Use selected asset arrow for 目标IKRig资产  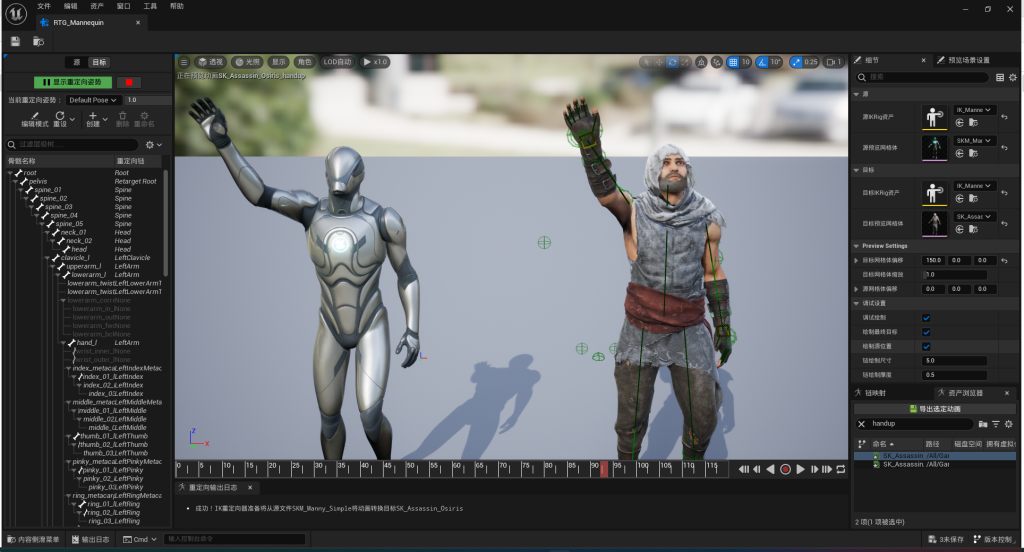tap(959, 199)
